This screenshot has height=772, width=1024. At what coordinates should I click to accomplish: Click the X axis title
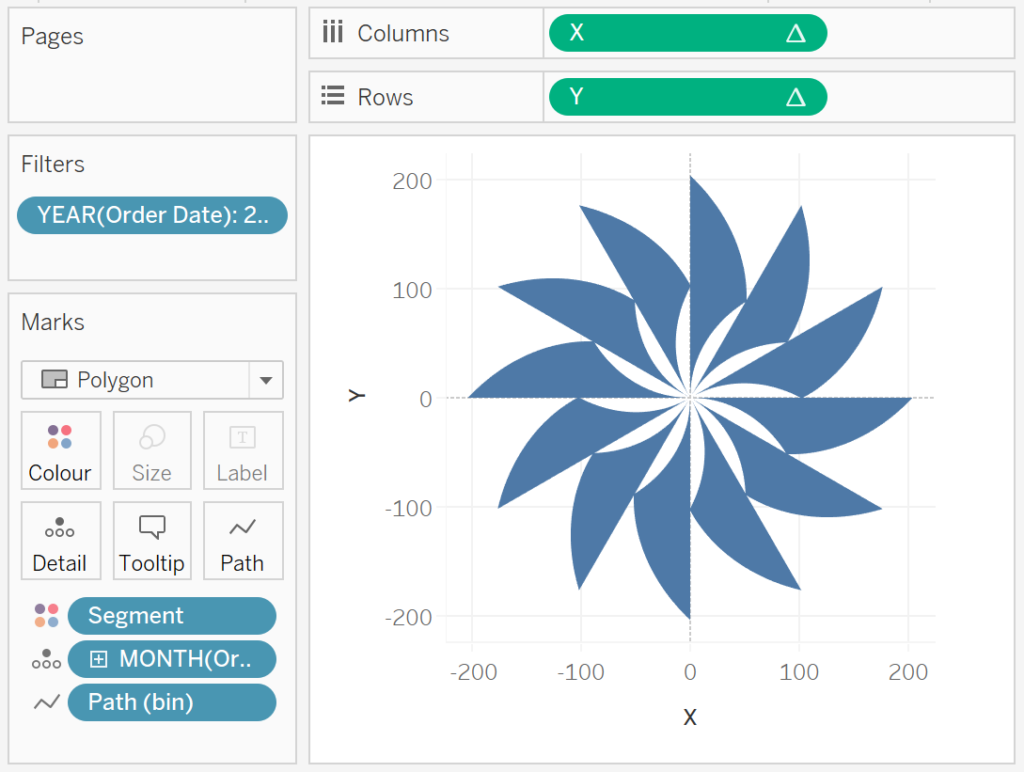[x=690, y=717]
